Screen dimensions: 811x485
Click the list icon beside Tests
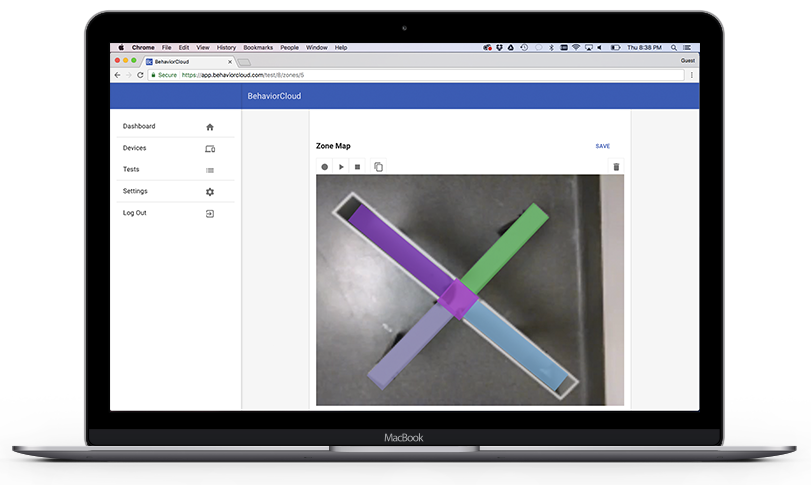(x=209, y=170)
